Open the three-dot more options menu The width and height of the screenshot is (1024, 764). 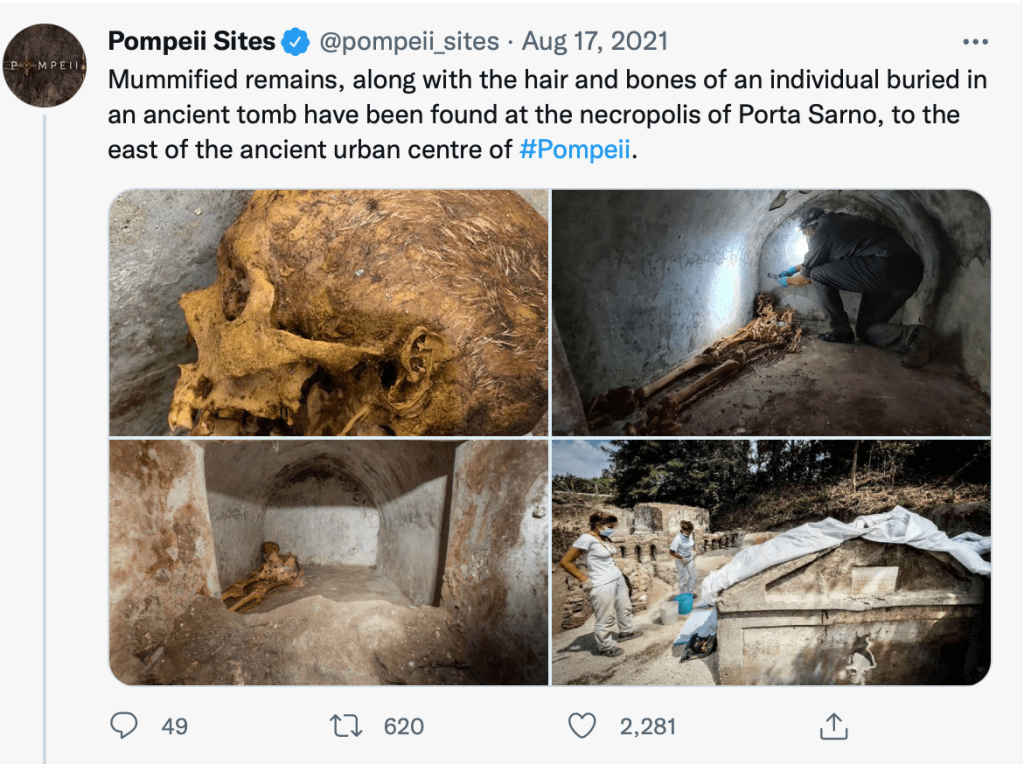(974, 42)
